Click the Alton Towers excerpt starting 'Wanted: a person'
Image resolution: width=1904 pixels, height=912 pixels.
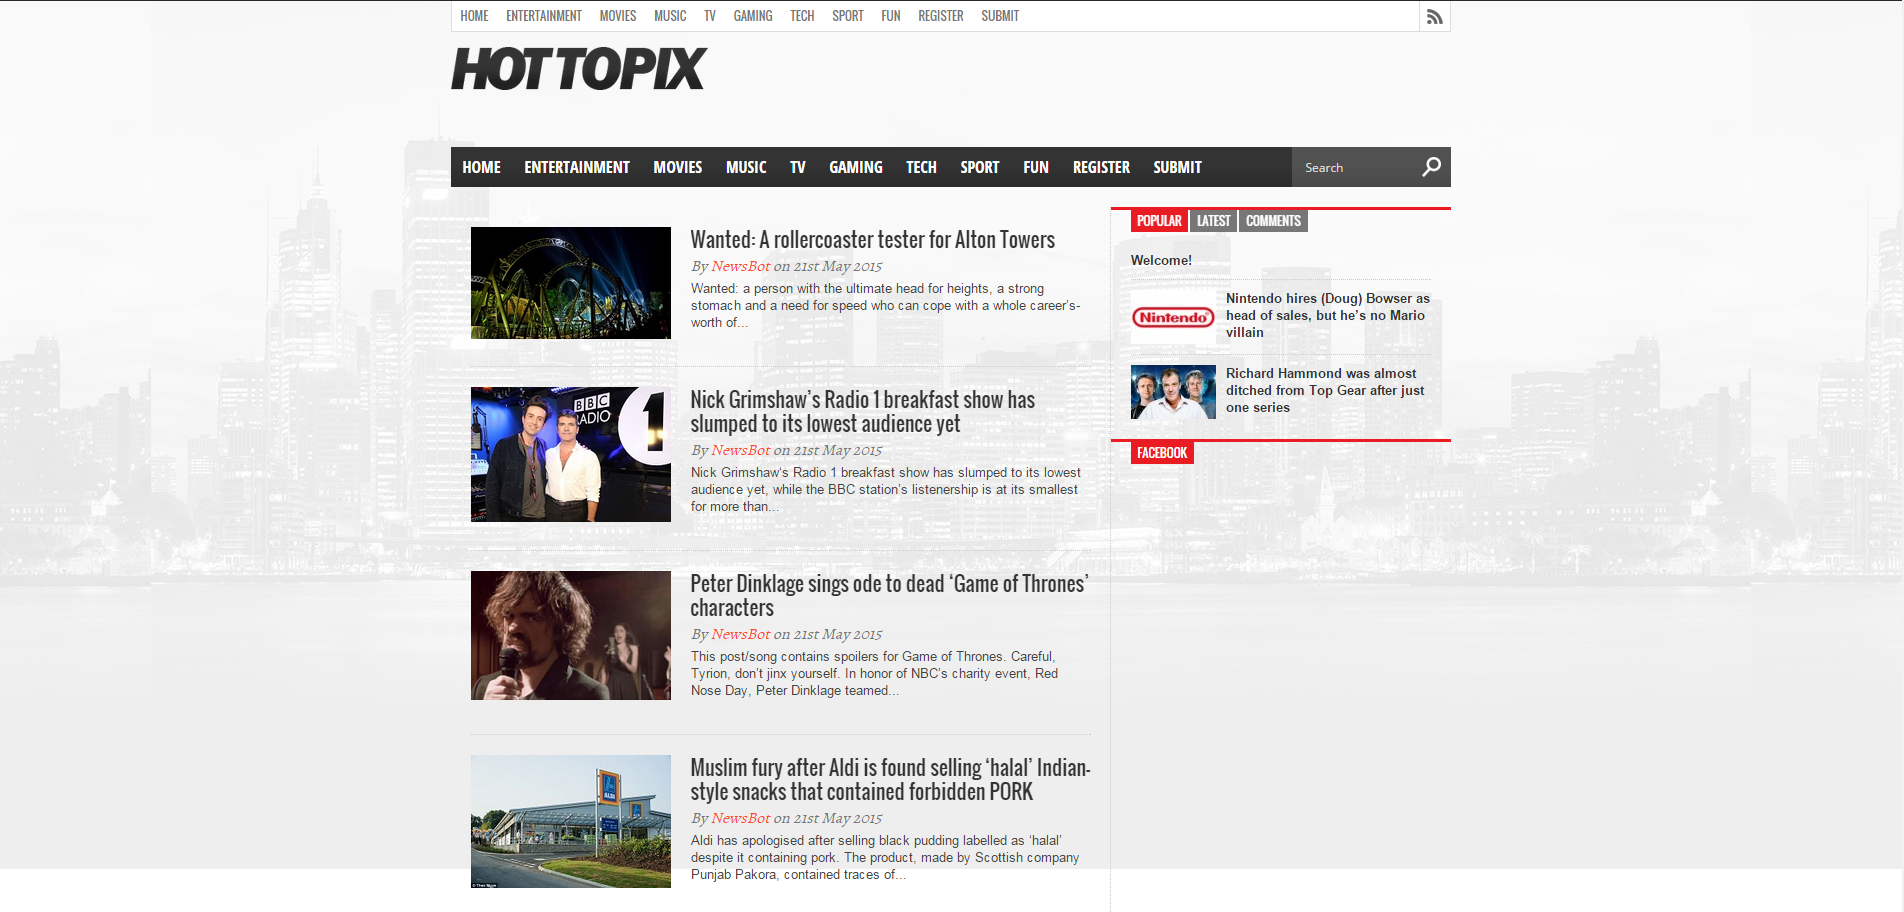tap(886, 306)
